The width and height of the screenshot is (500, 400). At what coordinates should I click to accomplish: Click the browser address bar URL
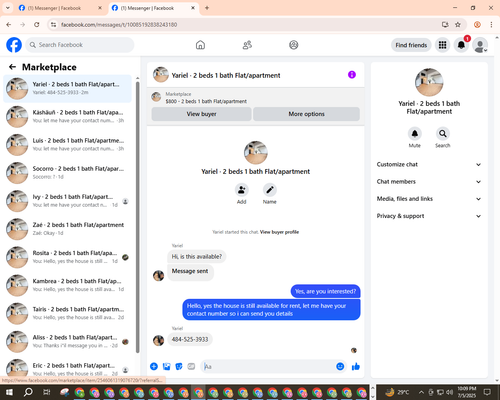coord(119,25)
